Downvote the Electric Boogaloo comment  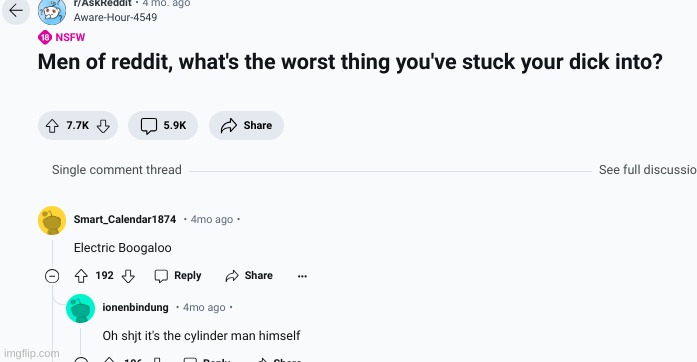[128, 276]
